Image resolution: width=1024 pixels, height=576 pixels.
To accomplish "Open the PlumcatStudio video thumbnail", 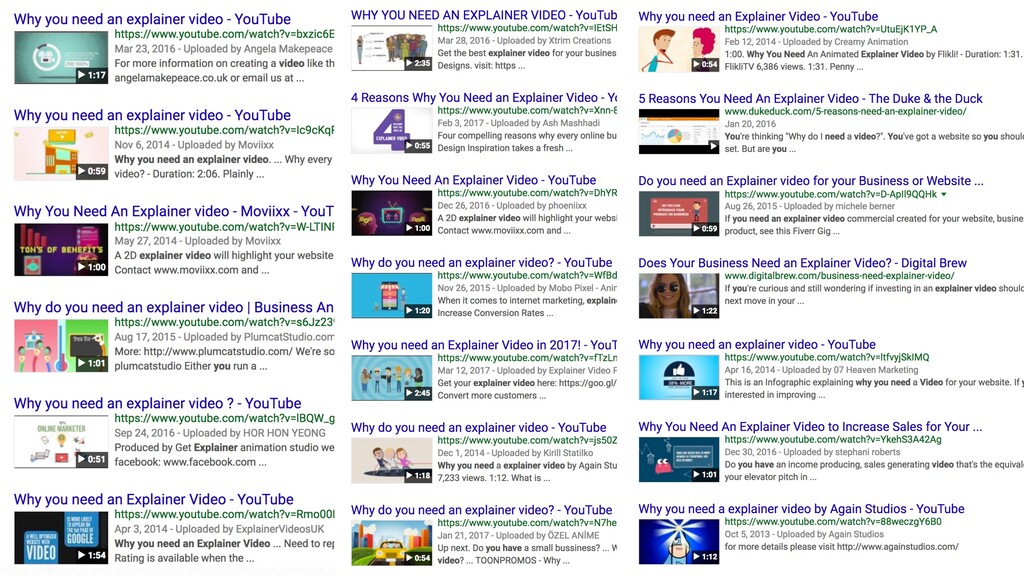I will (61, 345).
